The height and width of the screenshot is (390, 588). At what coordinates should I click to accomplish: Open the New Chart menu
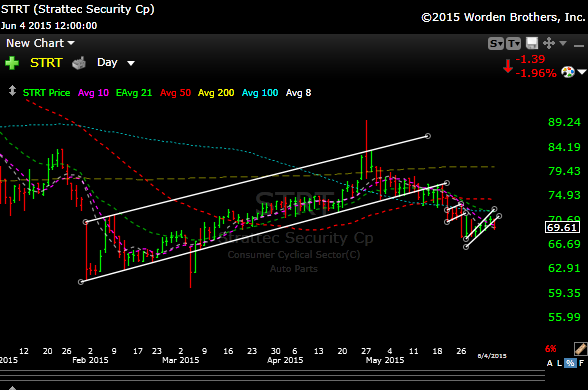pyautogui.click(x=40, y=43)
